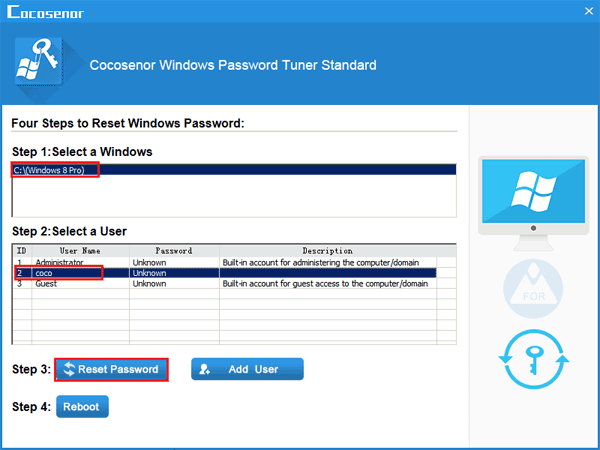The width and height of the screenshot is (600, 450).
Task: Select the coco user row
Action: click(225, 273)
